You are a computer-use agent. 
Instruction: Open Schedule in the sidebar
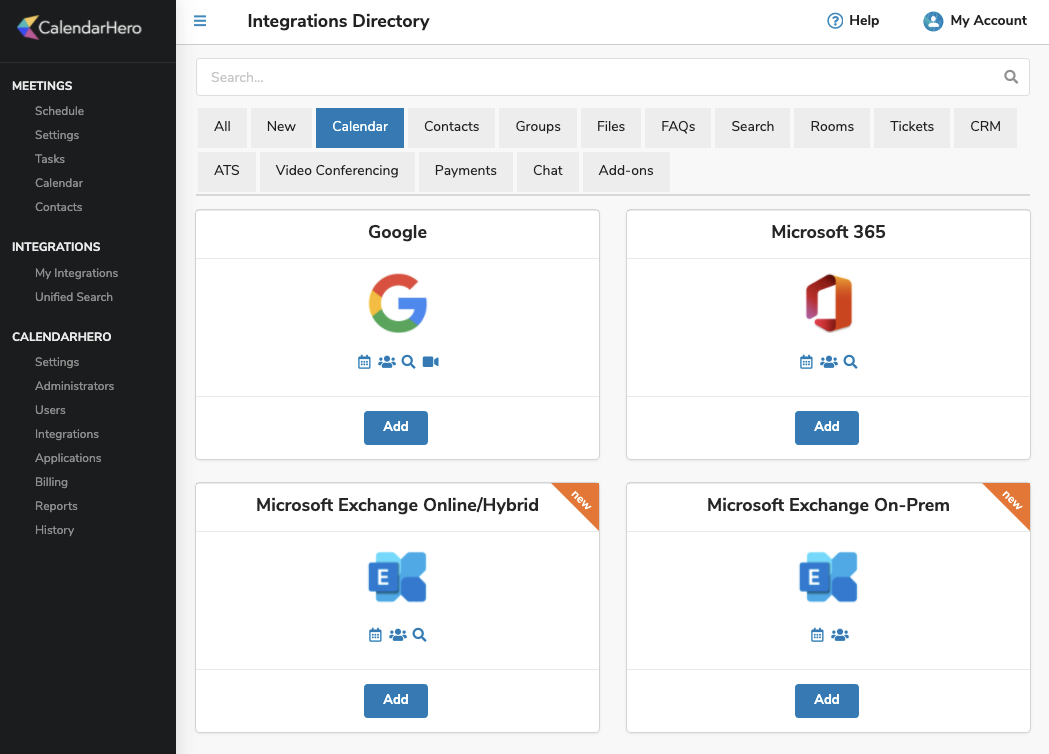[60, 111]
